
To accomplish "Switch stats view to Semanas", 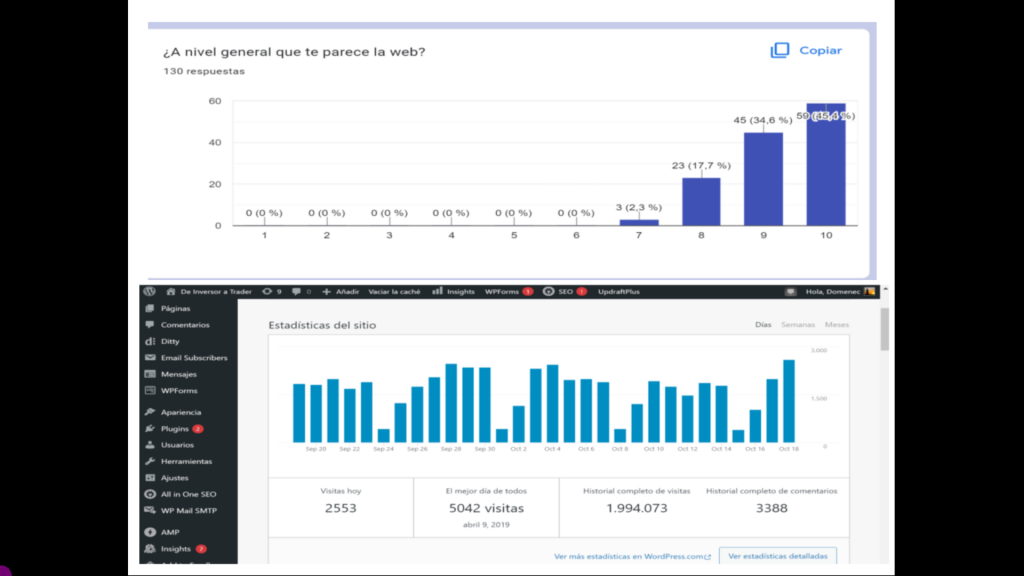I will click(797, 325).
